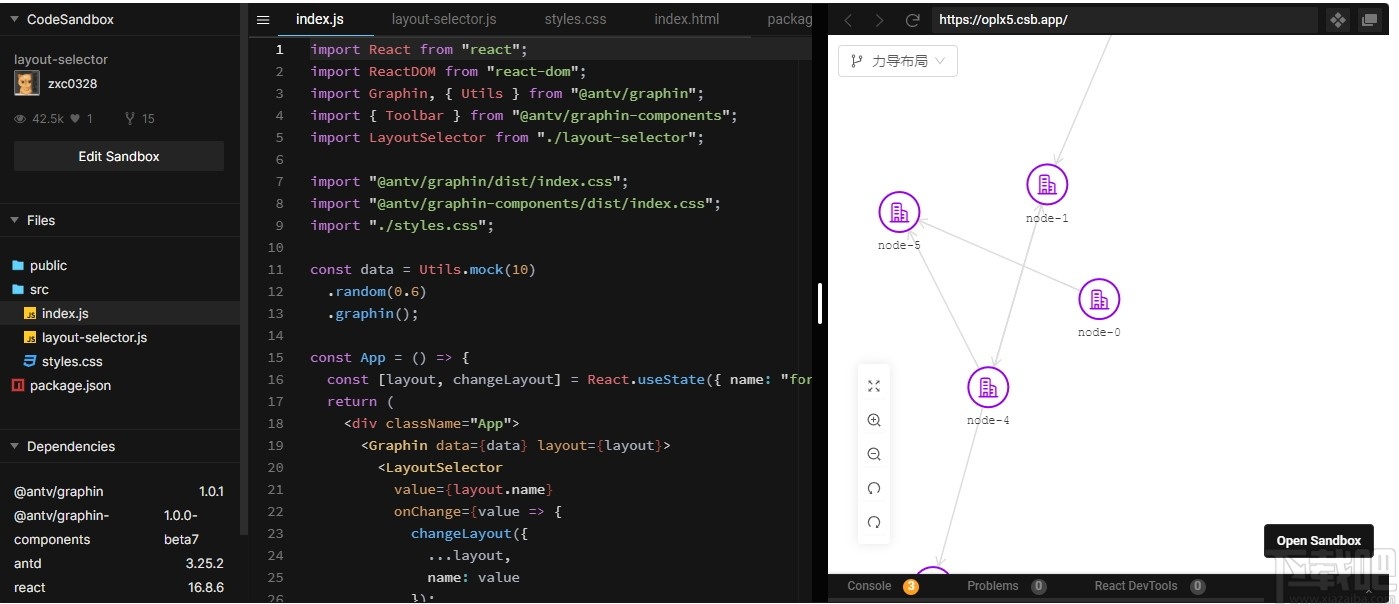Open preview in a new window icon

[1369, 19]
